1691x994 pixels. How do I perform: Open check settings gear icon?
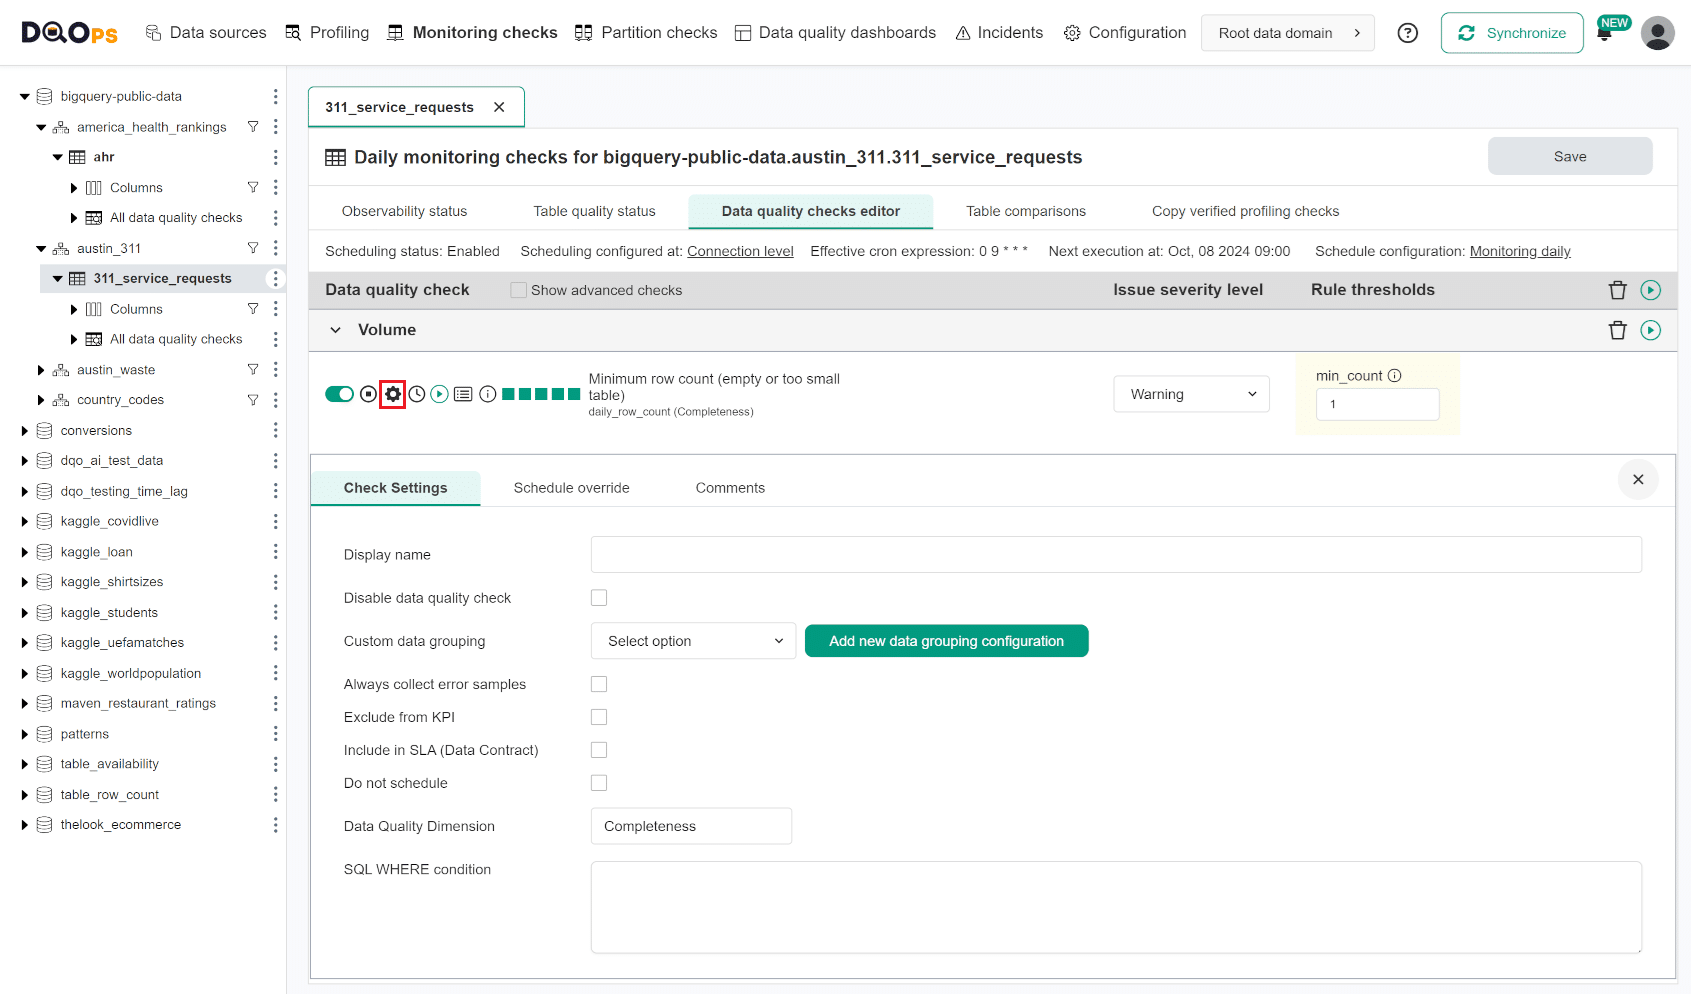pyautogui.click(x=393, y=394)
